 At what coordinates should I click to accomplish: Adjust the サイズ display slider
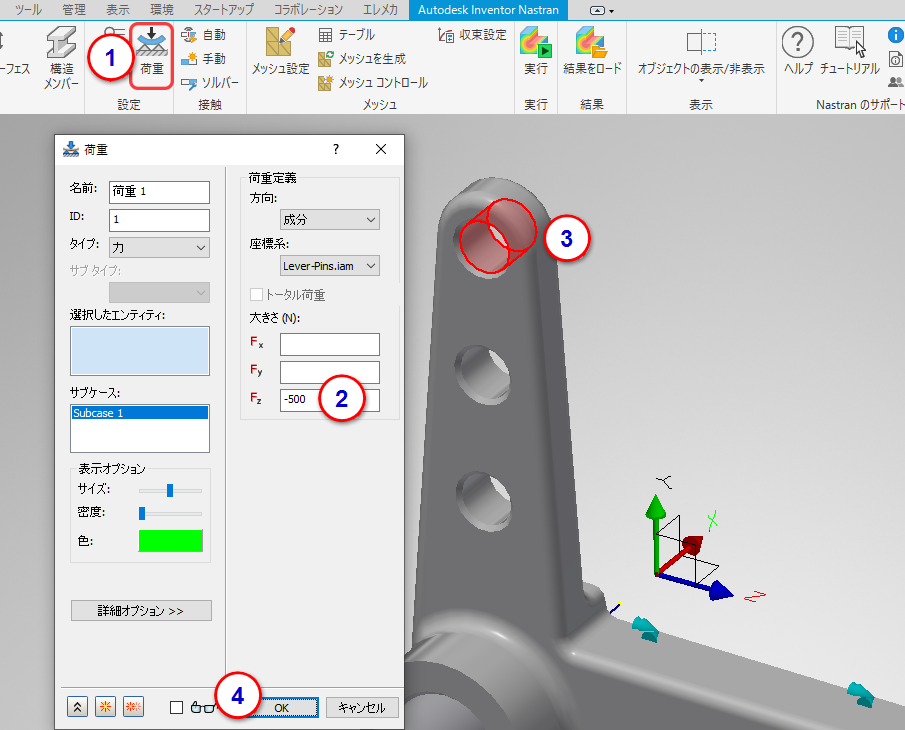pyautogui.click(x=170, y=491)
